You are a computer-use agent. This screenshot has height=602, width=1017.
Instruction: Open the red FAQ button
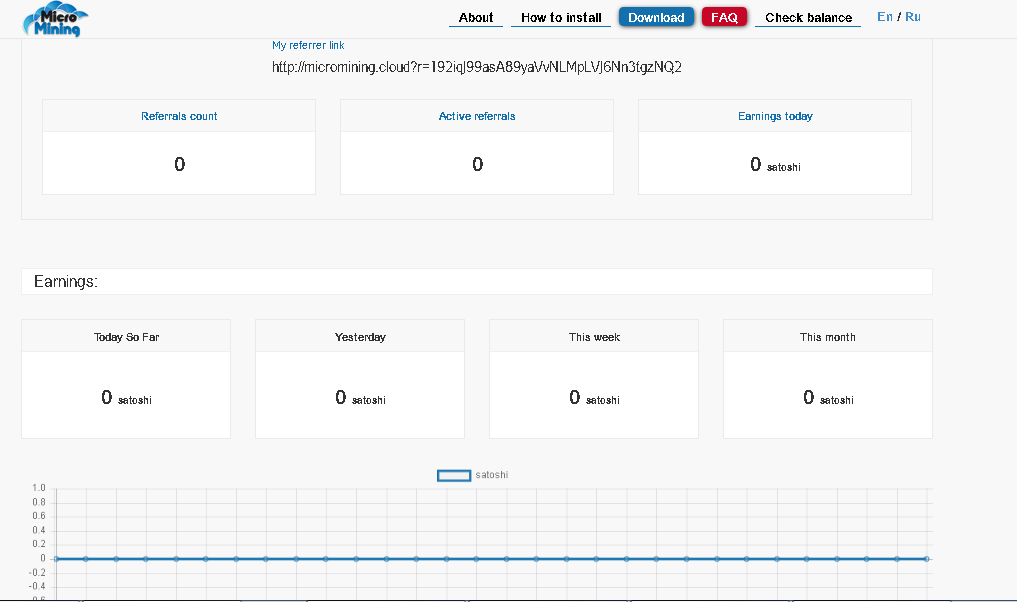pos(724,17)
